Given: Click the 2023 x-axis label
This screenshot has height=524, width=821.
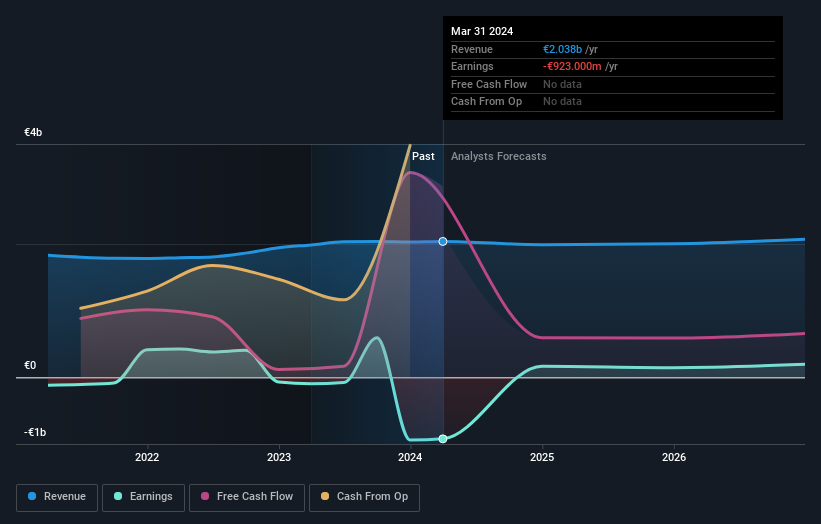Looking at the screenshot, I should (279, 457).
